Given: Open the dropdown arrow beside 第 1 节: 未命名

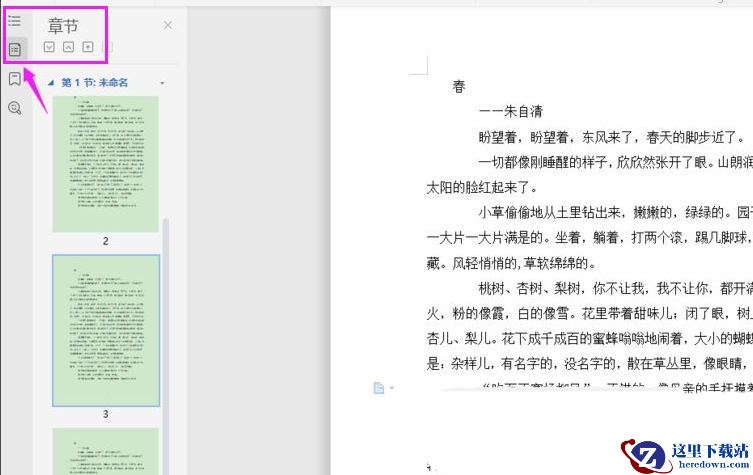Looking at the screenshot, I should pos(162,83).
